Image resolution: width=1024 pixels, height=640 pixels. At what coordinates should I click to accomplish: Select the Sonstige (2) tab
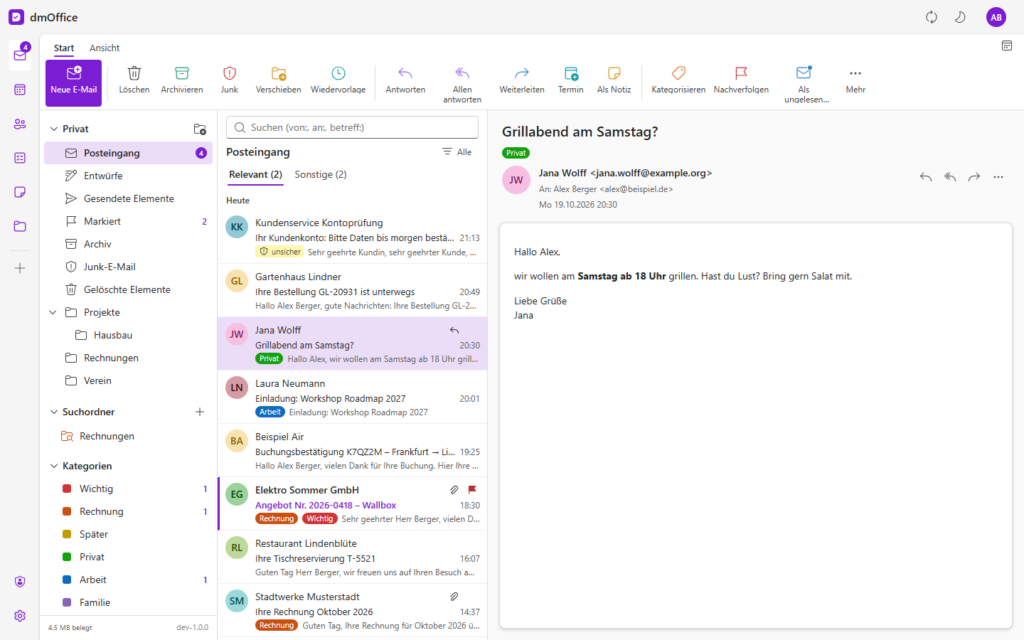pyautogui.click(x=321, y=175)
